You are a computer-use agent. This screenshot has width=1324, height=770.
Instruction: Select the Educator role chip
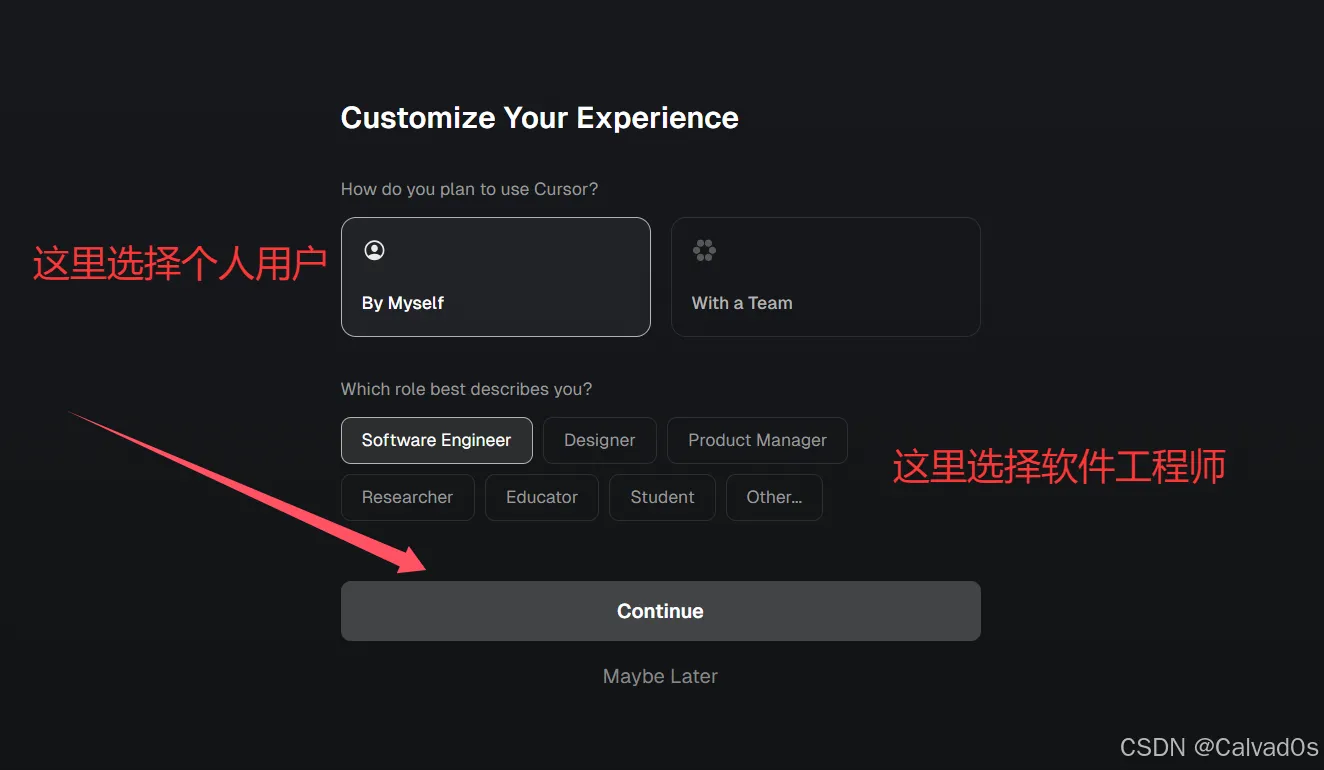coord(542,497)
